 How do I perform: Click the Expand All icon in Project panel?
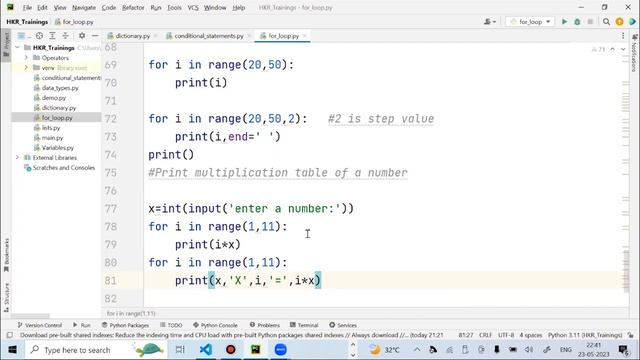pyautogui.click(x=52, y=36)
